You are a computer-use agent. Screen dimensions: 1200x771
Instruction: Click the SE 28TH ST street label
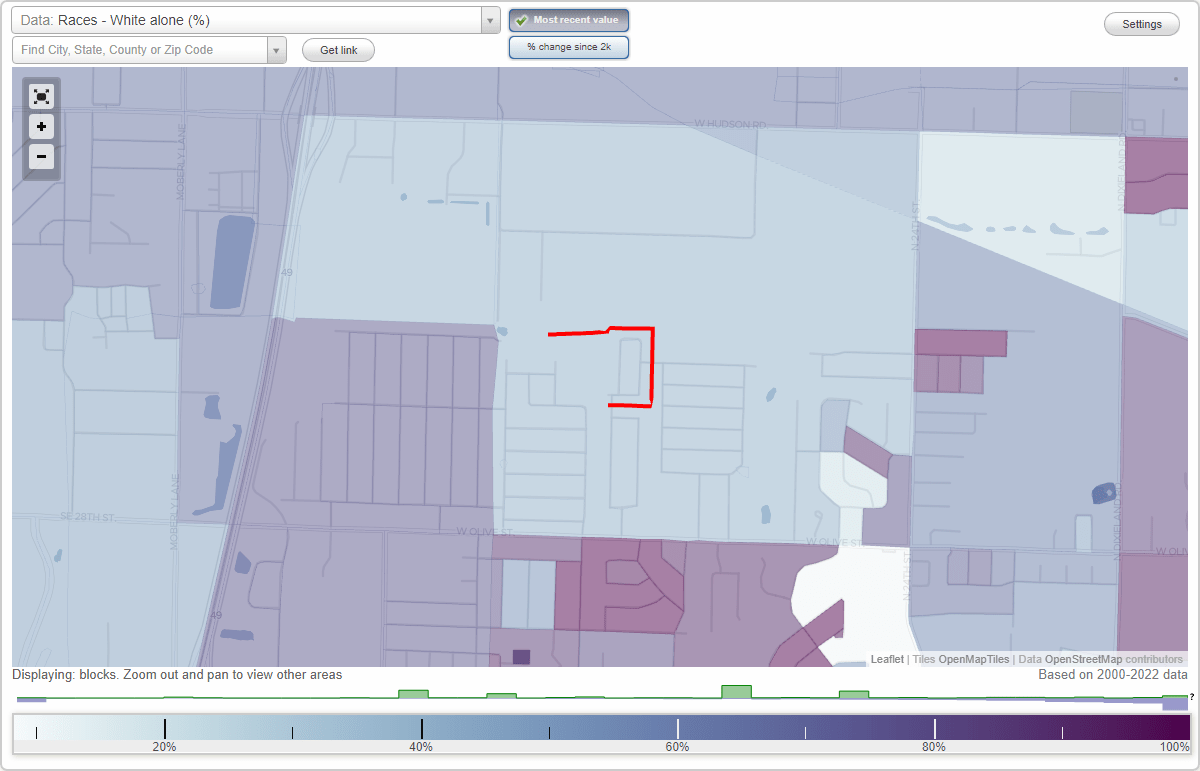tap(87, 517)
